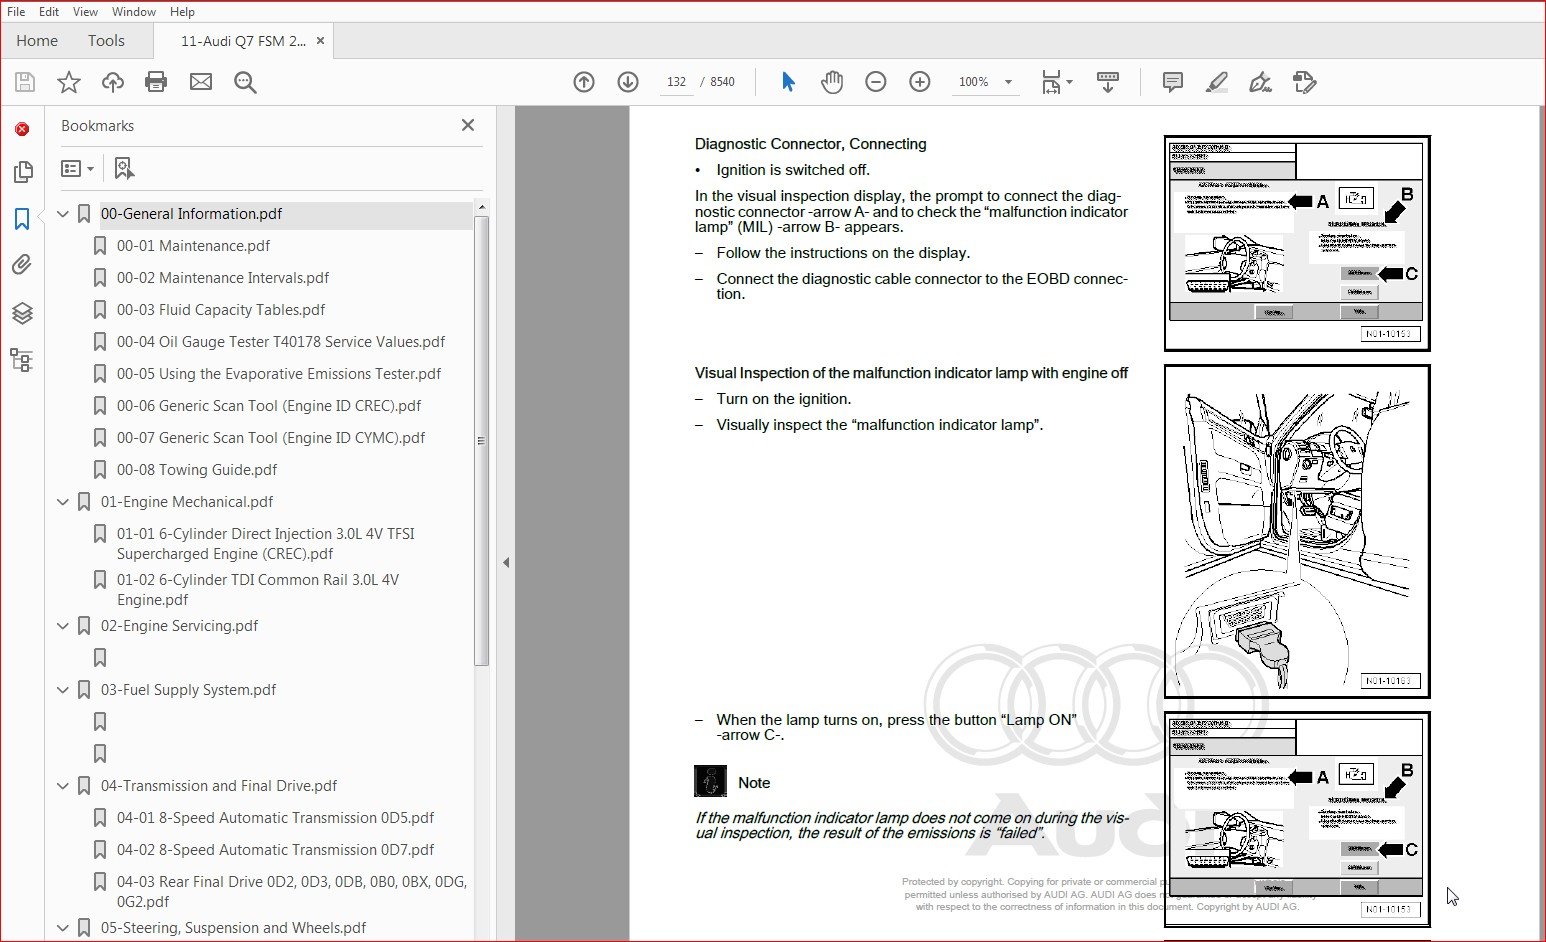1546x942 pixels.
Task: Open bookmark 04-02 8-Speed Automatic Transmission 0D7
Action: (275, 850)
